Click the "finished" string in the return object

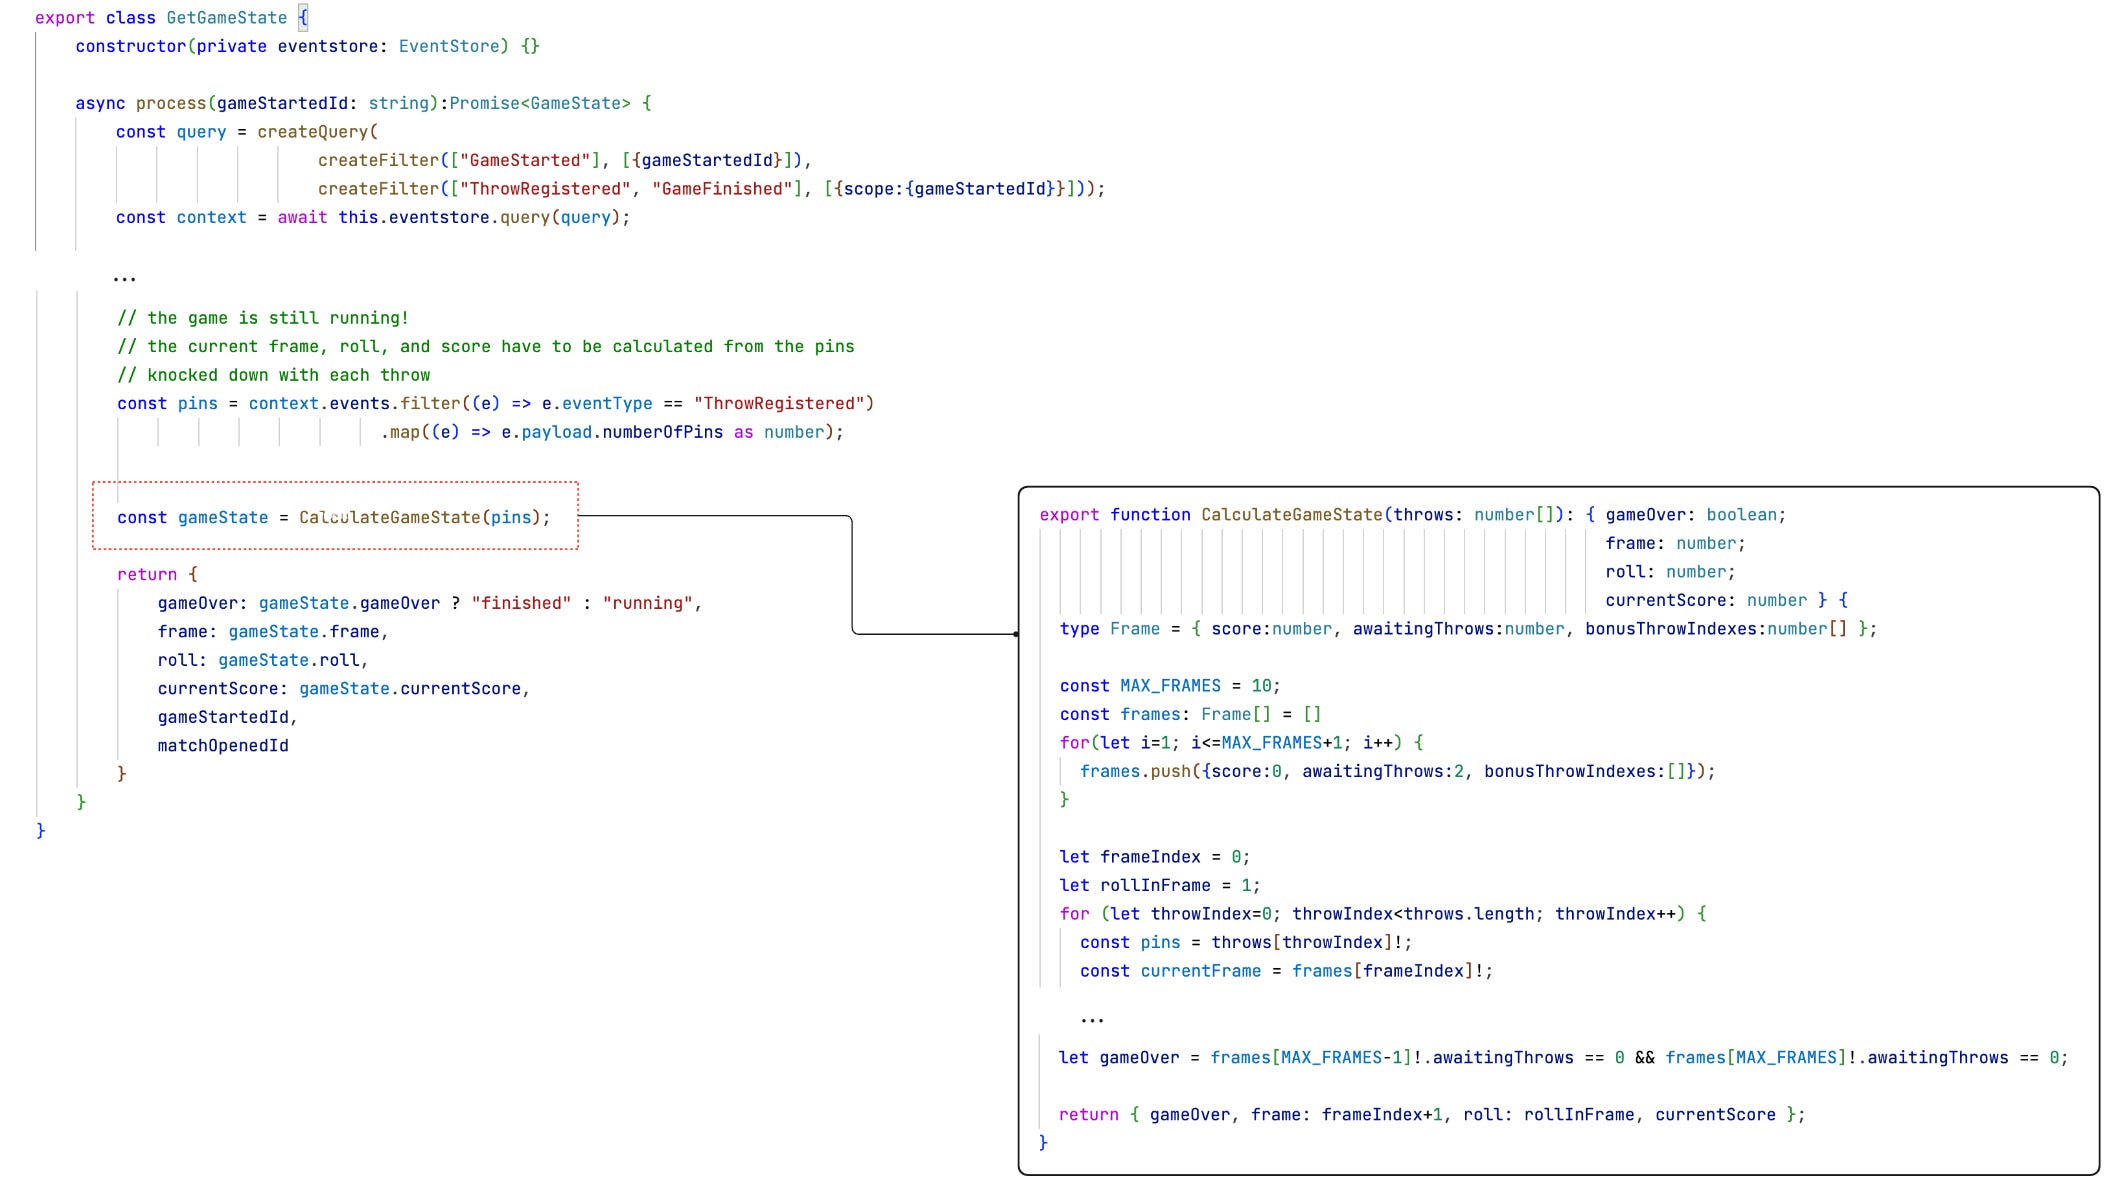click(521, 603)
